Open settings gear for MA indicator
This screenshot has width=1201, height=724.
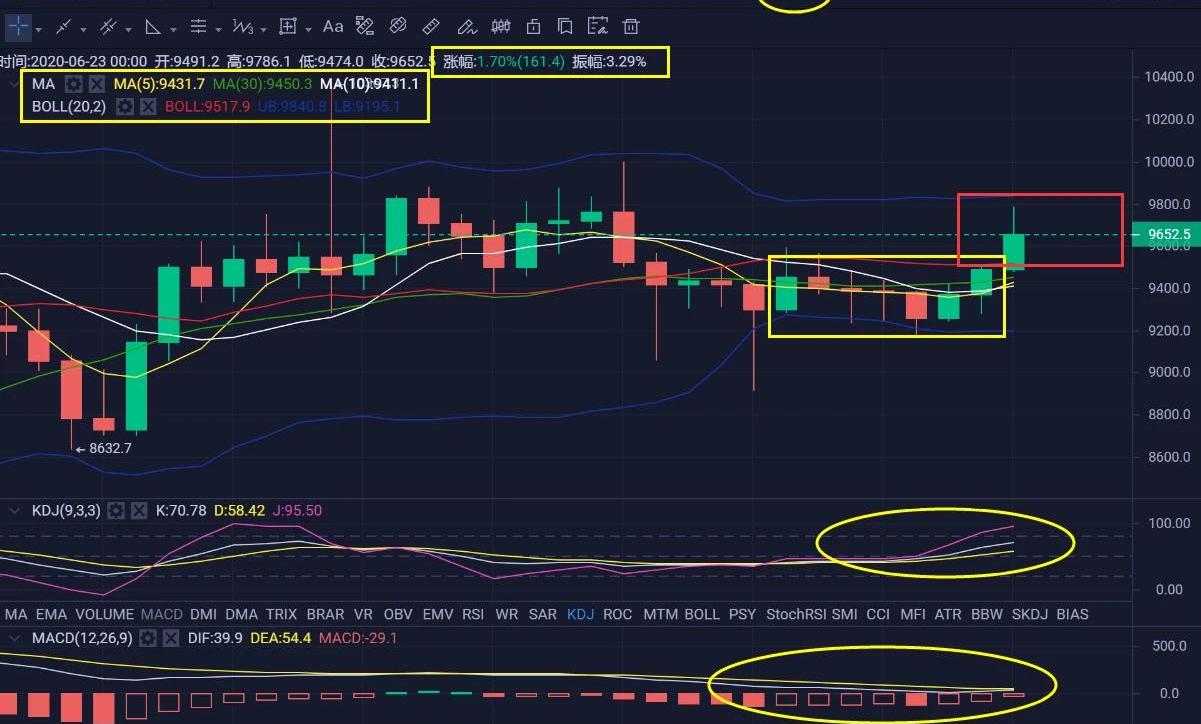click(74, 84)
